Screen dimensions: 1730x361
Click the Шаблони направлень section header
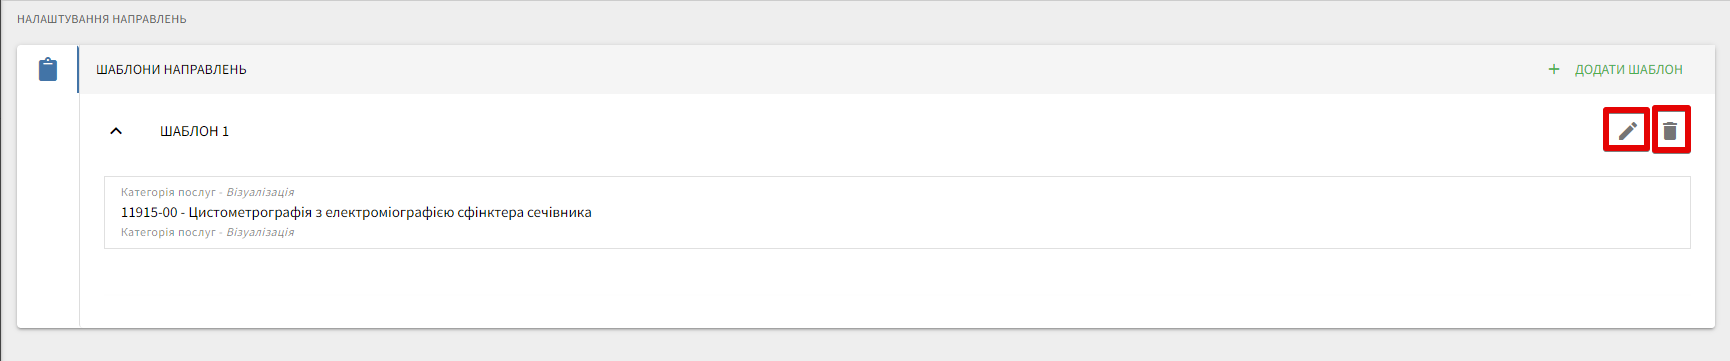tap(171, 69)
